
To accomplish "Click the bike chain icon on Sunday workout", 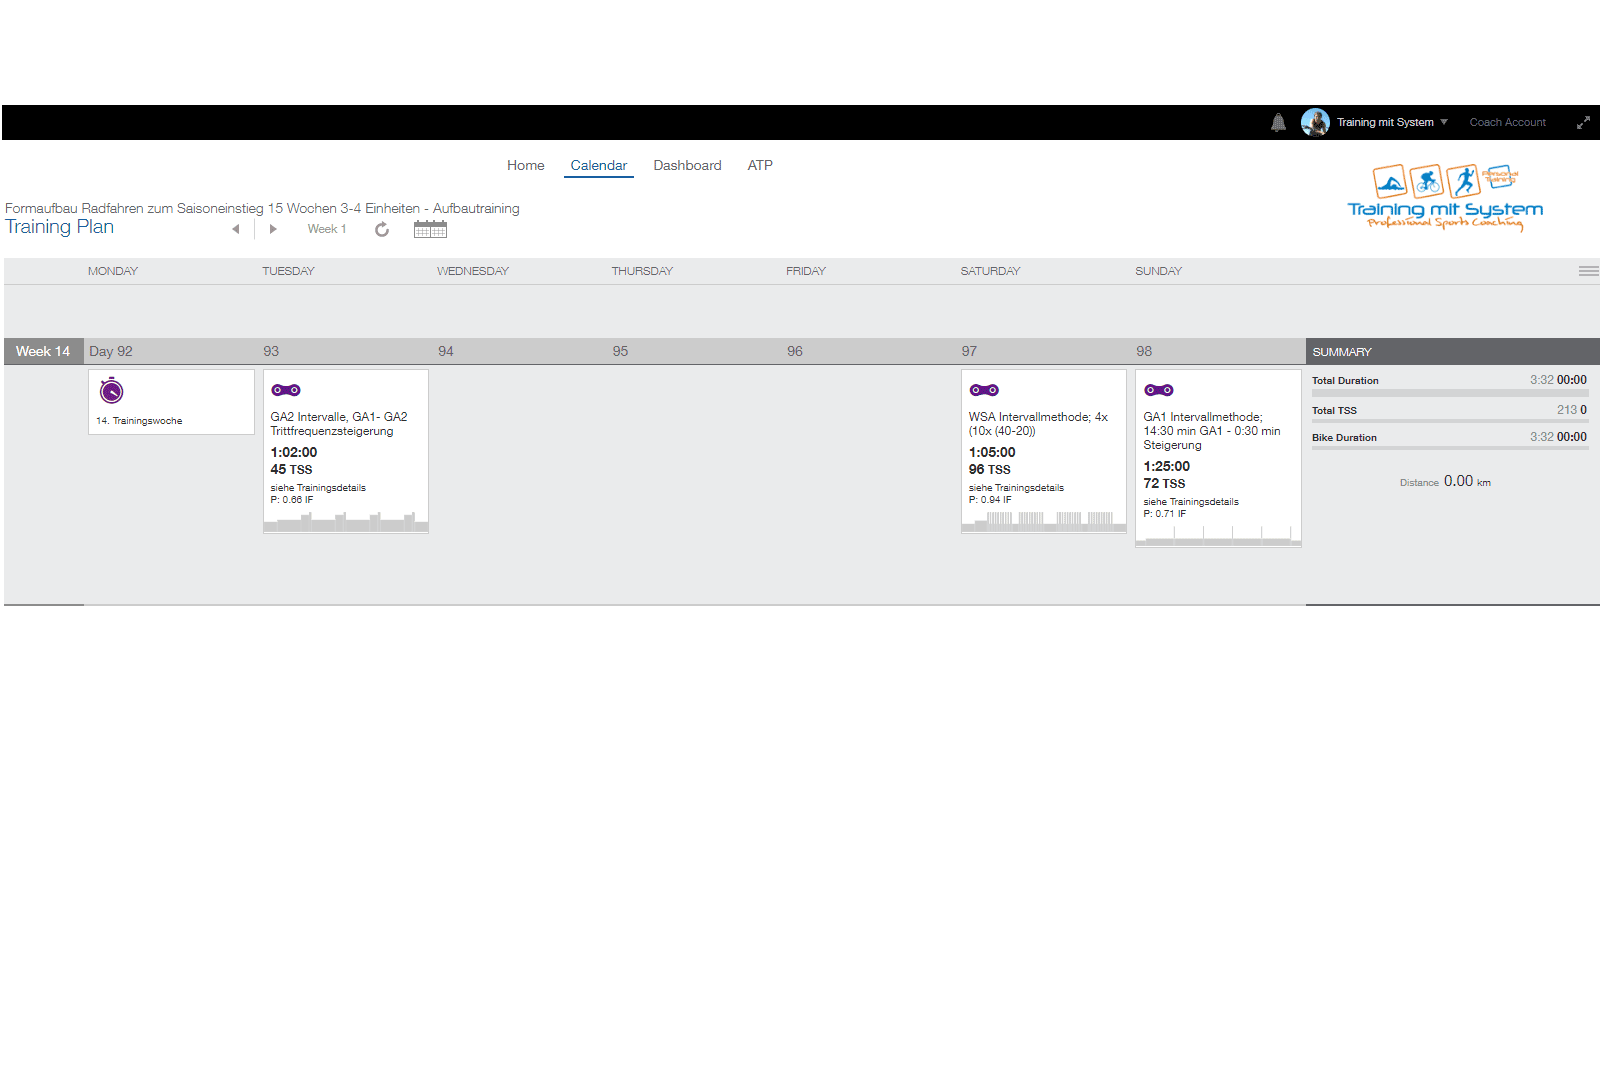I will click(x=1159, y=390).
